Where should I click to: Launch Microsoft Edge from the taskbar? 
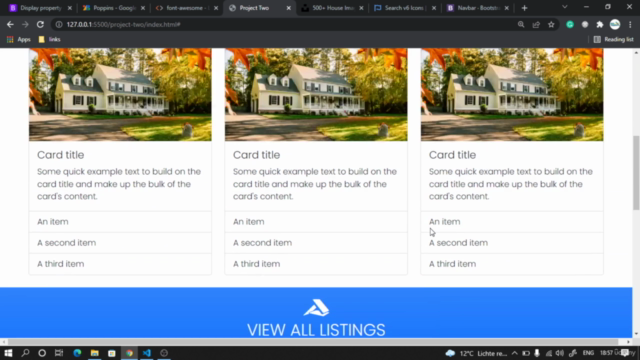pyautogui.click(x=77, y=353)
